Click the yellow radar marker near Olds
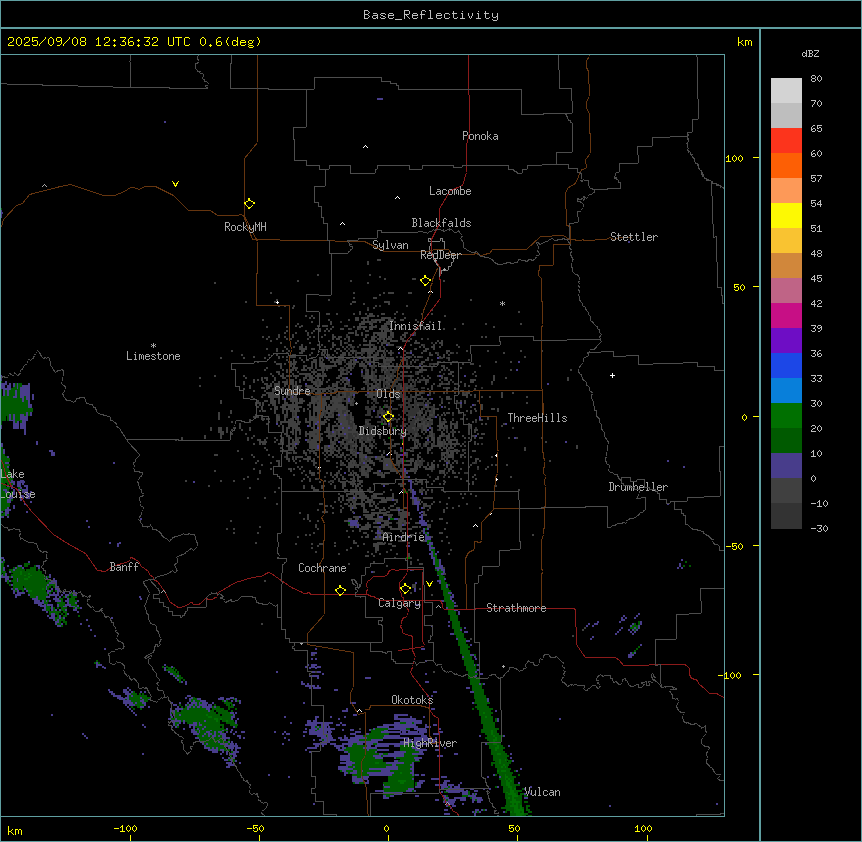This screenshot has width=862, height=842. click(x=388, y=417)
